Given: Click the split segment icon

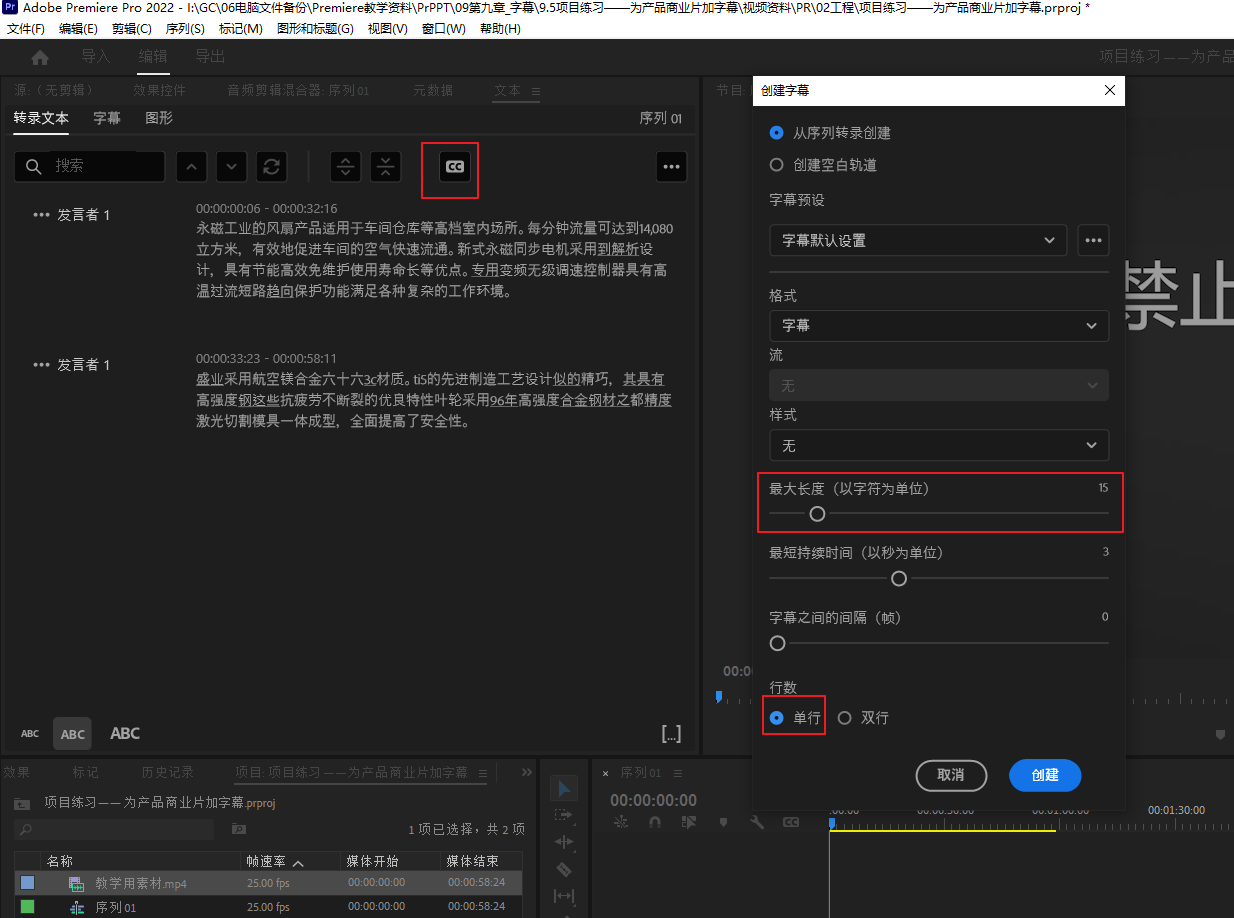Looking at the screenshot, I should tap(346, 167).
